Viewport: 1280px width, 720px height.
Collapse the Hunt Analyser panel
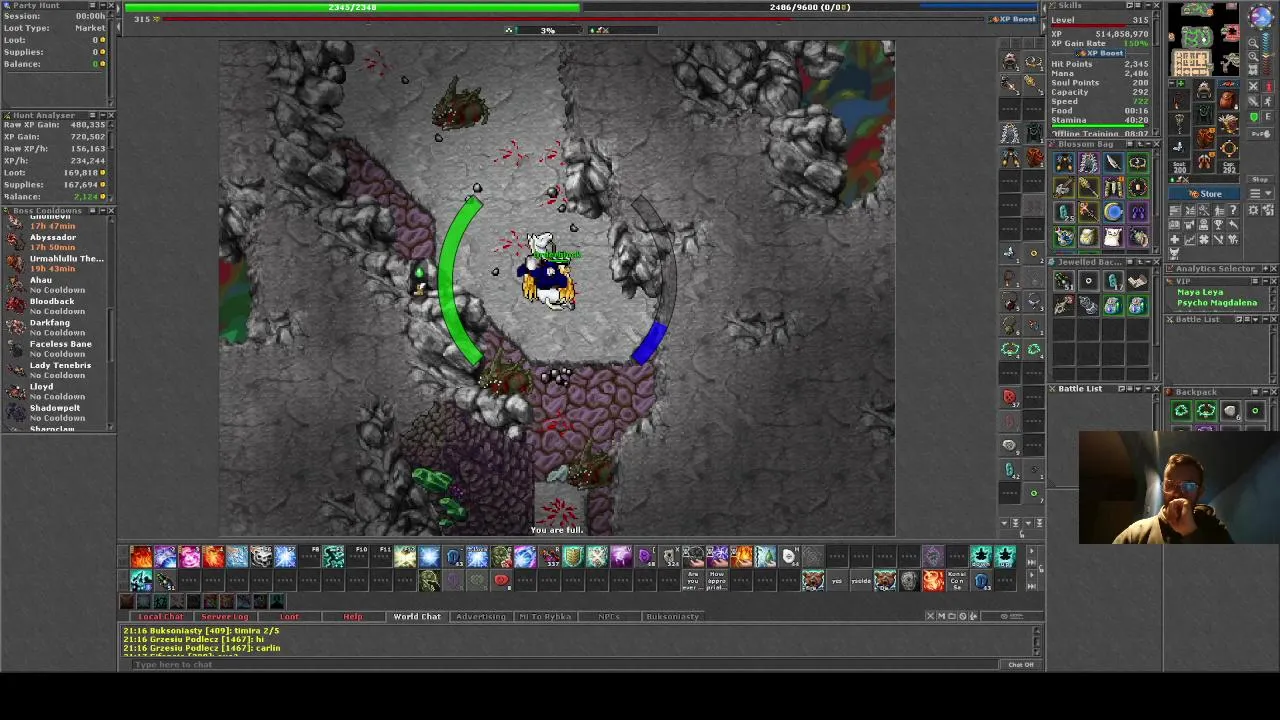pos(103,115)
